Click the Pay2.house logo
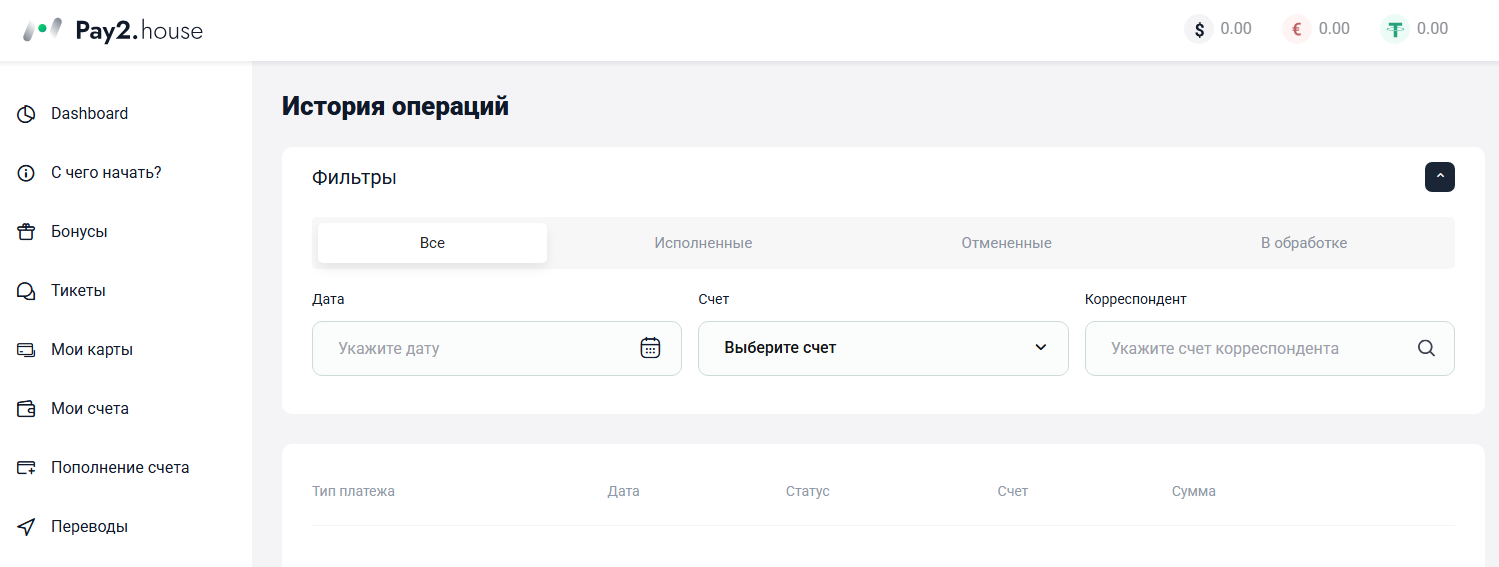Screen dimensions: 1499x567 112,30
